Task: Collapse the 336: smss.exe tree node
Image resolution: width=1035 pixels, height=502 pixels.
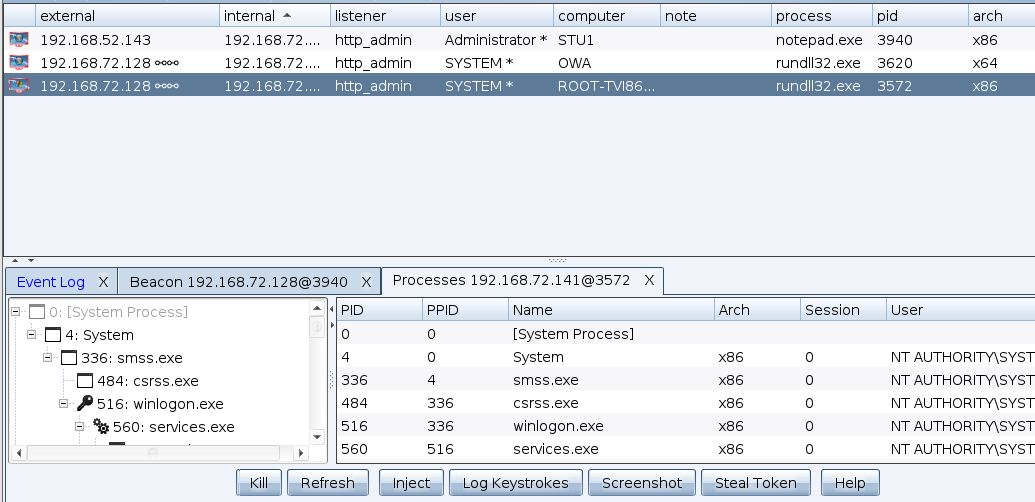Action: pyautogui.click(x=48, y=358)
